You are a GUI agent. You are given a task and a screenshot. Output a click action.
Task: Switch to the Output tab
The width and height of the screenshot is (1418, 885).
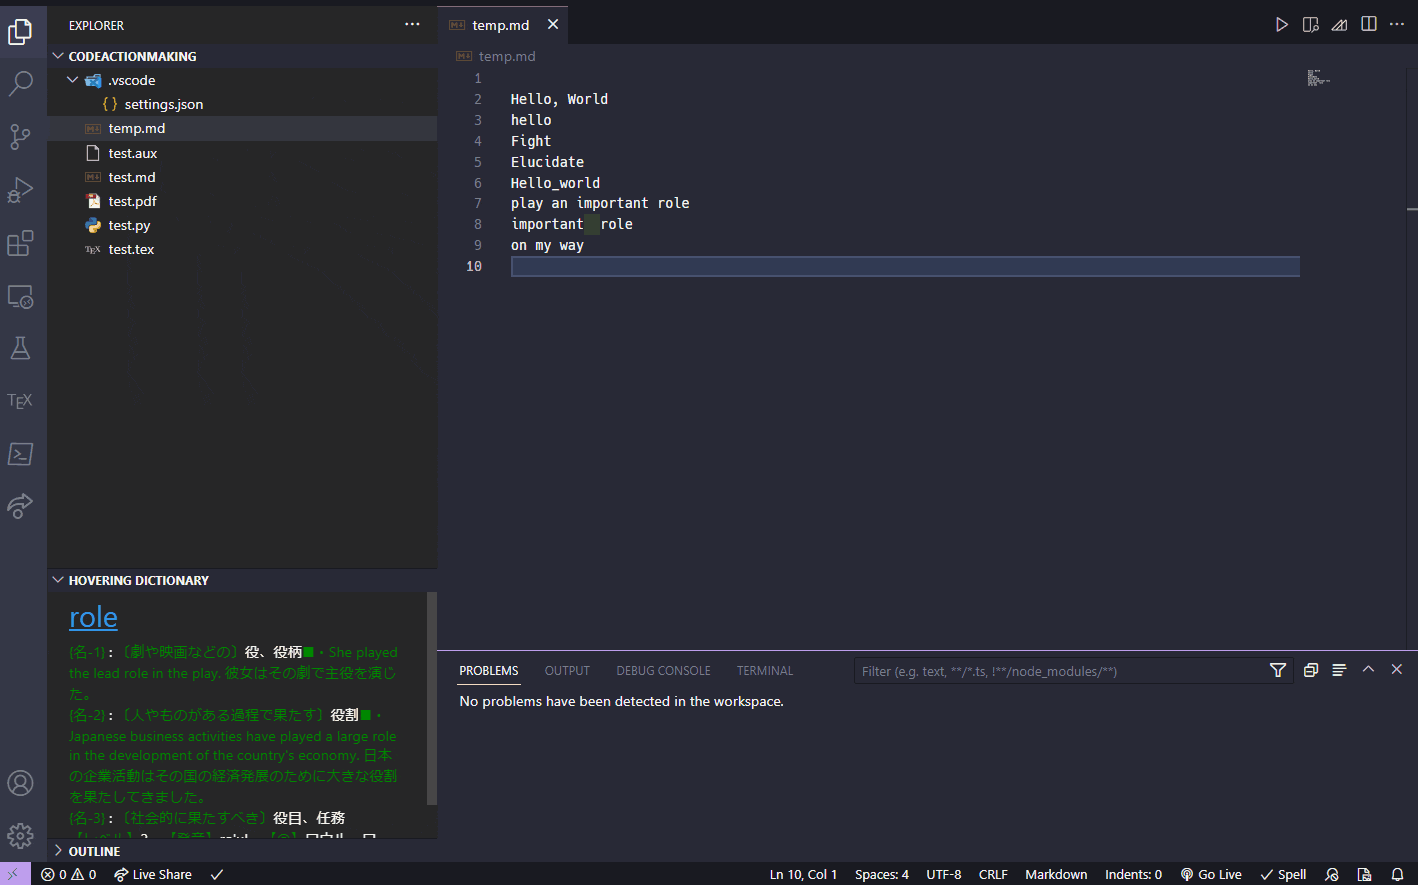567,670
